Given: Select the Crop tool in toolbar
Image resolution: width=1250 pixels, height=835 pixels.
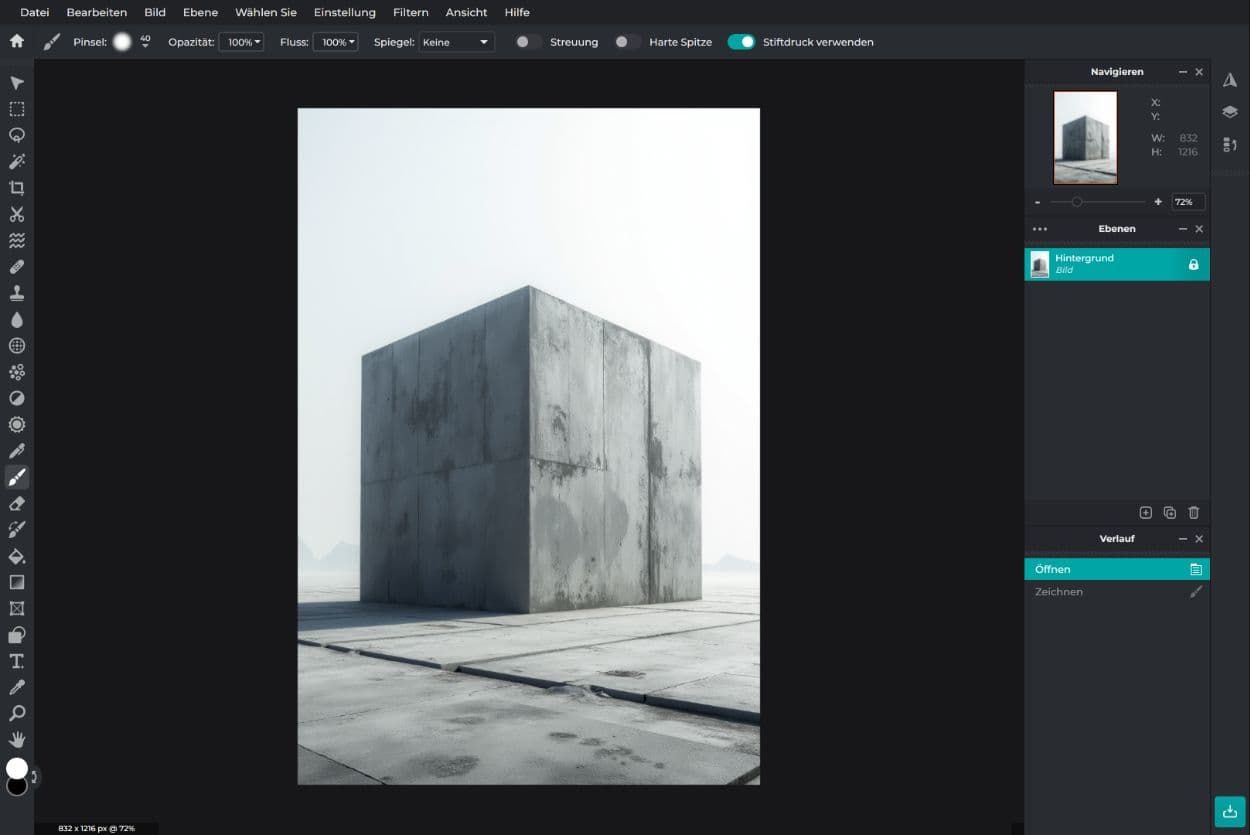Looking at the screenshot, I should (17, 188).
